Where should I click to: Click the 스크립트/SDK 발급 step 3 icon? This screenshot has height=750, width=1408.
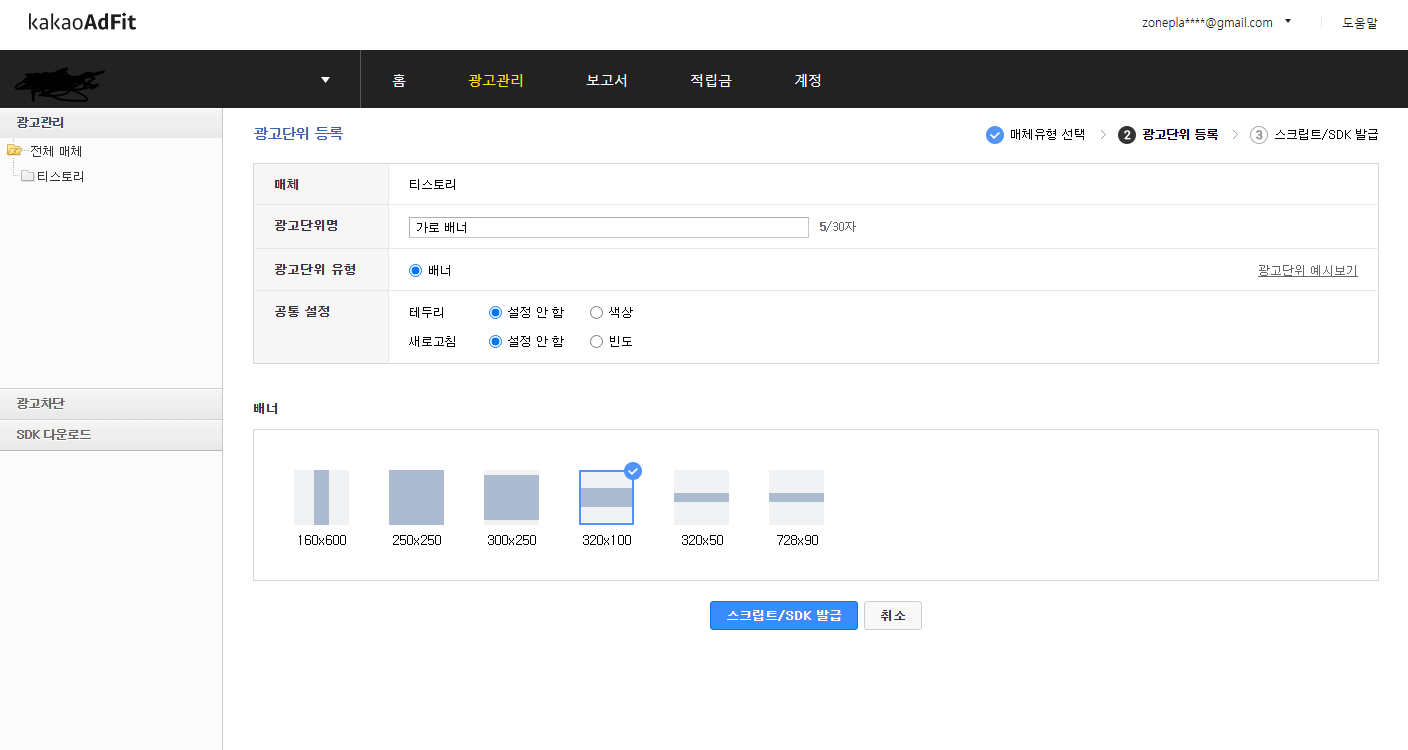pos(1259,135)
